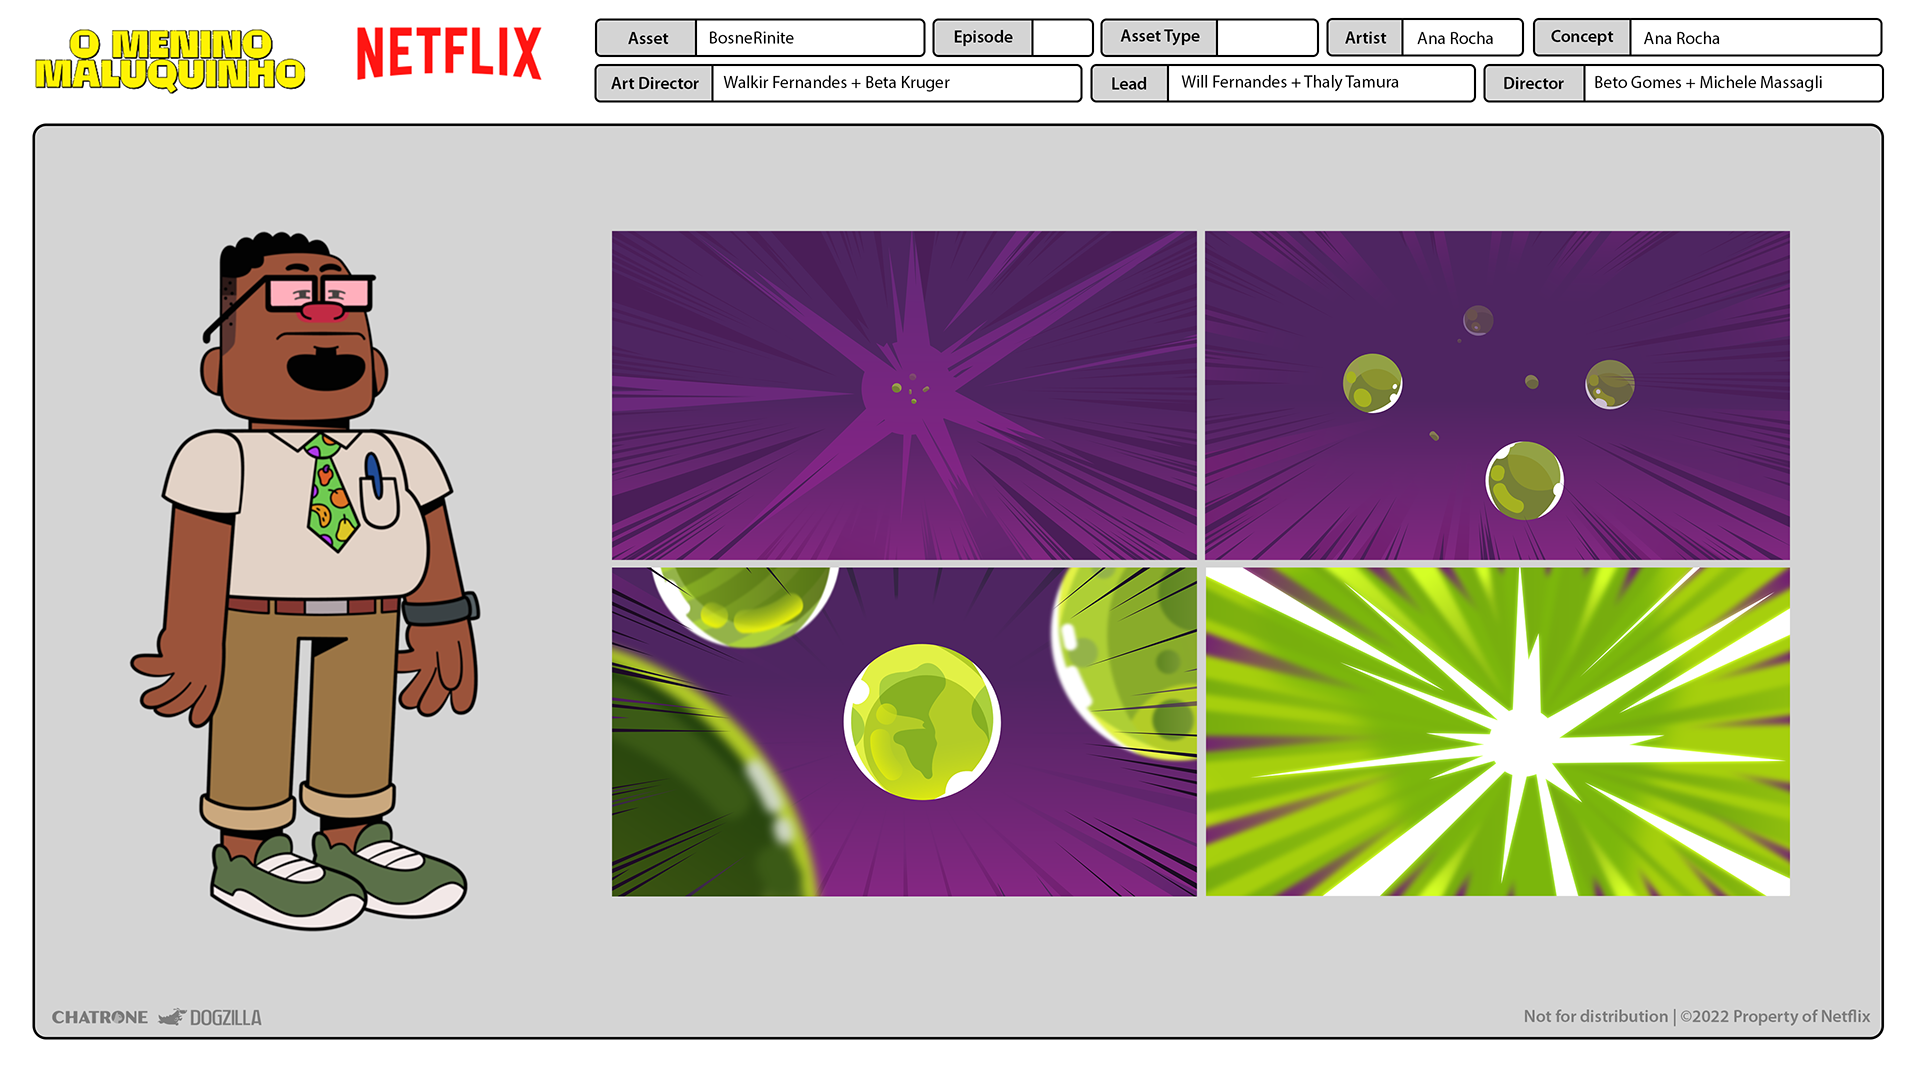Click the Chatrone logo at bottom left
1920x1080 pixels.
tap(99, 1017)
